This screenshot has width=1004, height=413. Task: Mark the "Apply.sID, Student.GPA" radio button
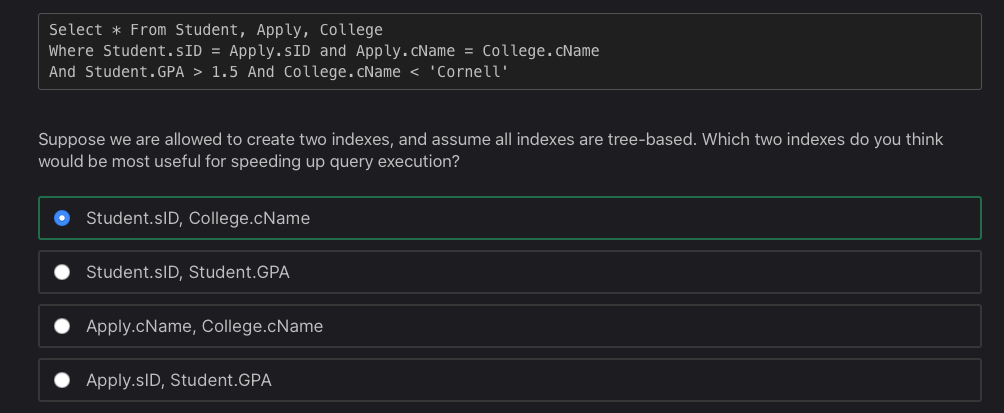point(62,380)
